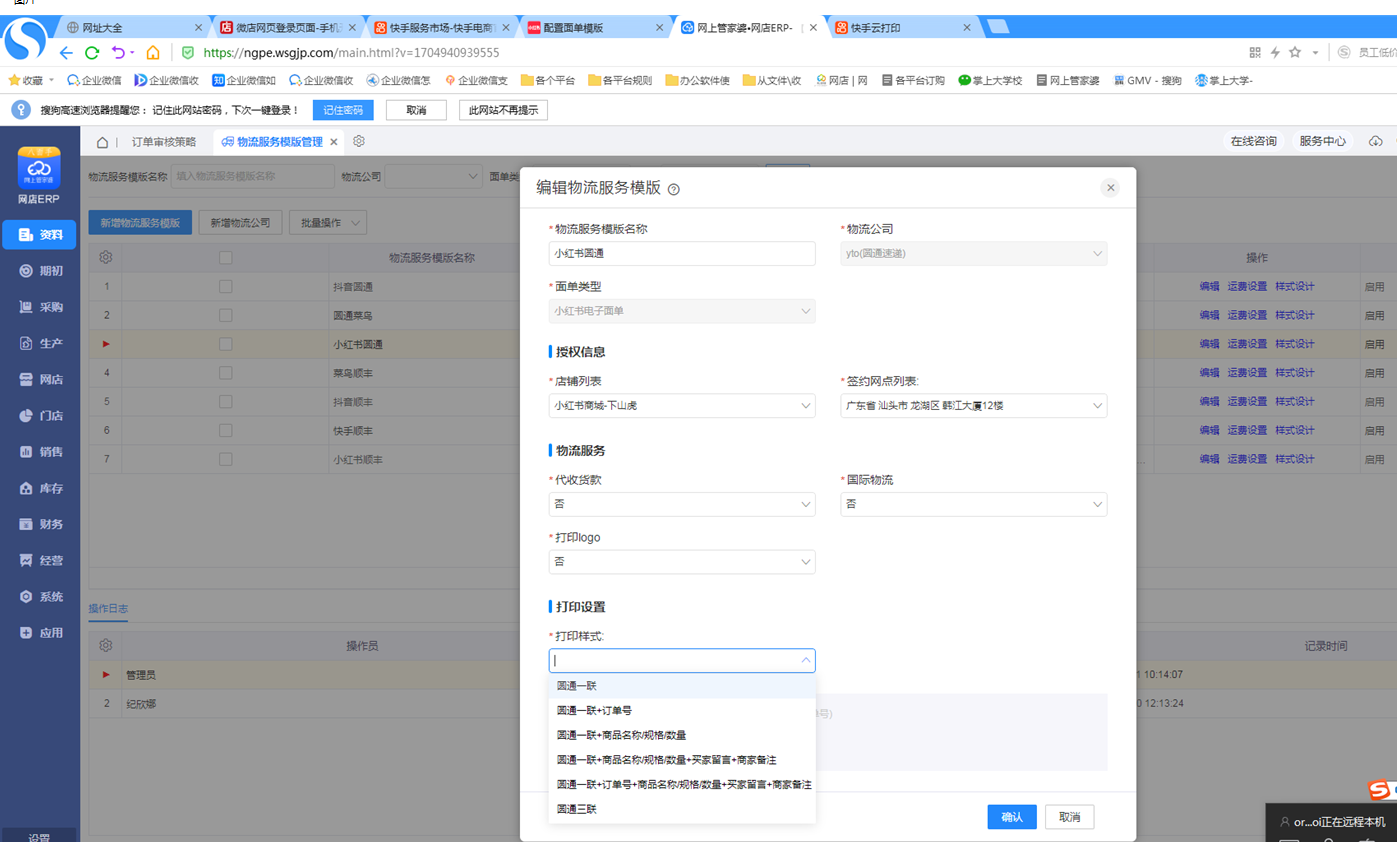Click the green security shield in address bar
1397x842 pixels.
click(x=187, y=53)
